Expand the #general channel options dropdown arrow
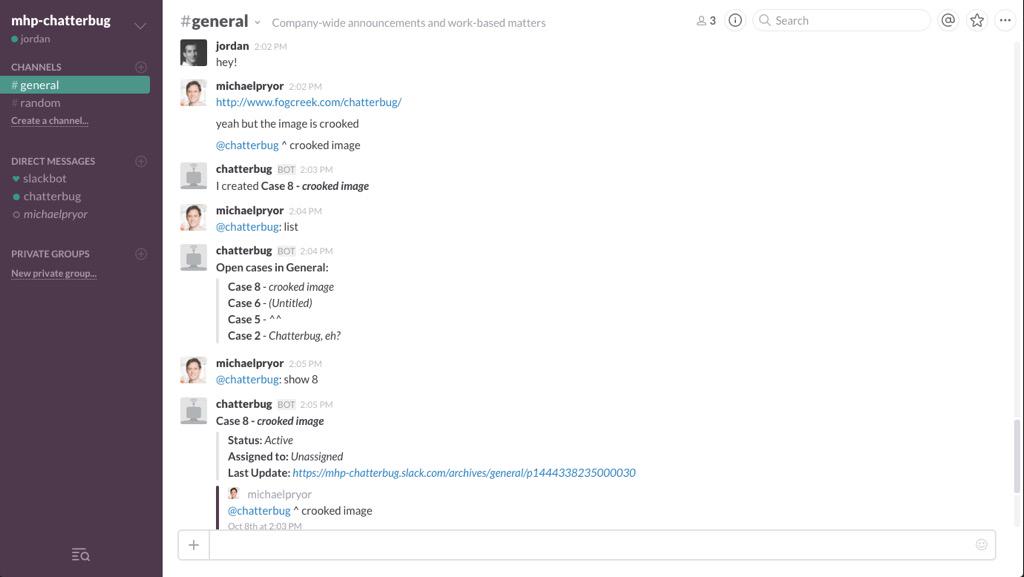The height and width of the screenshot is (577, 1024). [257, 23]
